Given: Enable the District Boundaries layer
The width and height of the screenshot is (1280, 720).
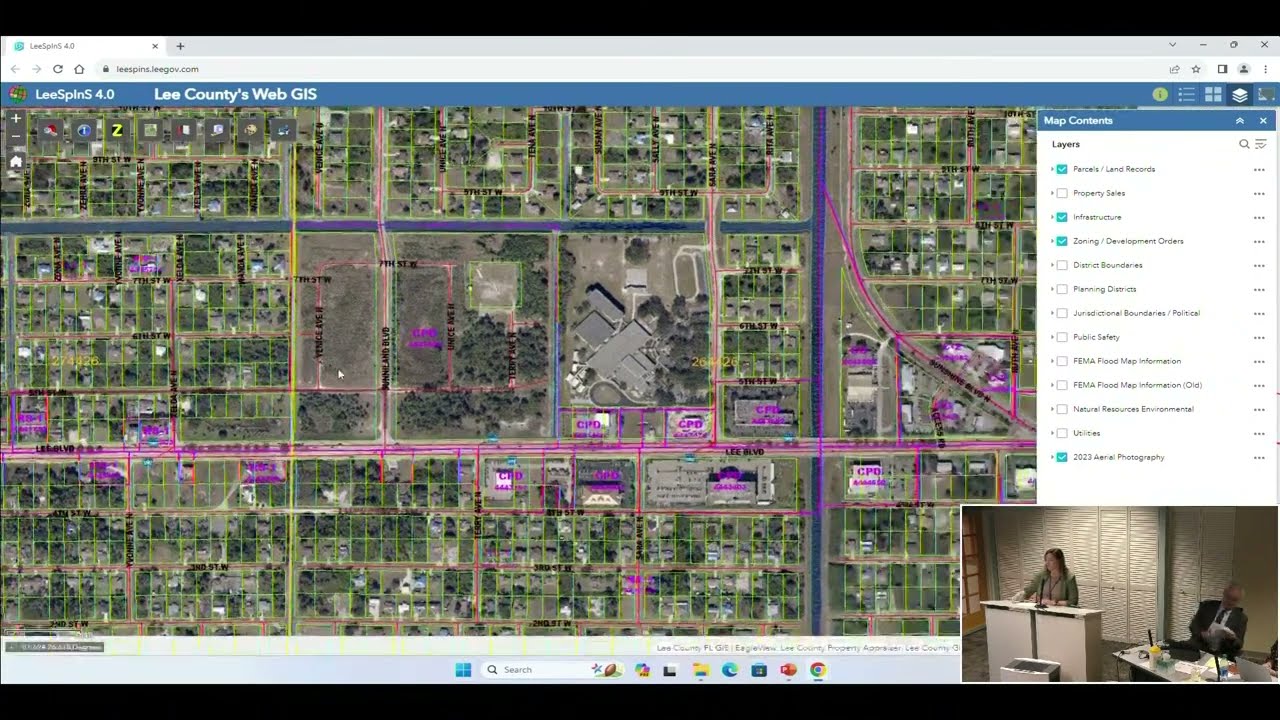Looking at the screenshot, I should pyautogui.click(x=1062, y=265).
